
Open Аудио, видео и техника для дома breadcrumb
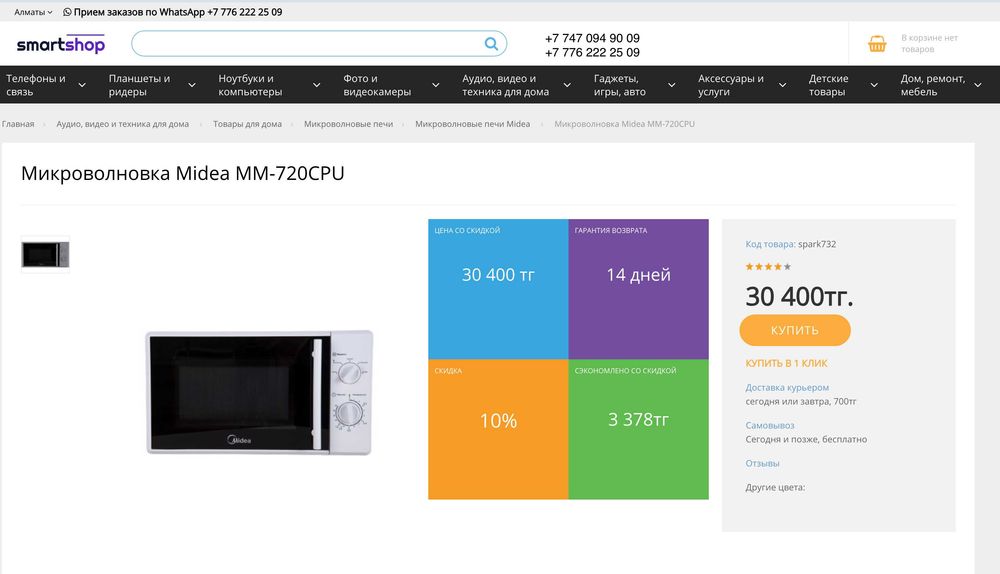tap(122, 124)
